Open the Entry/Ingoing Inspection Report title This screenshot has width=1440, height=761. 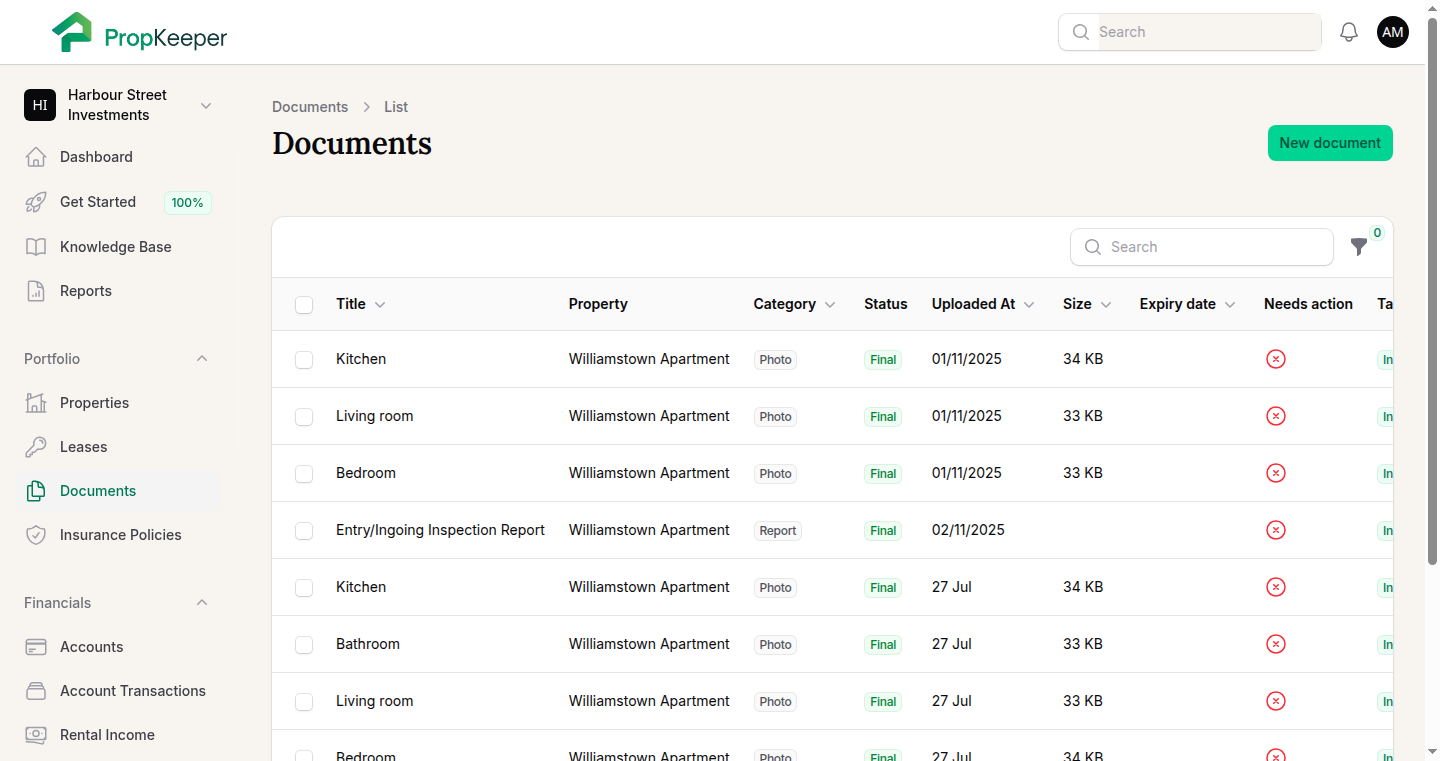coord(440,530)
